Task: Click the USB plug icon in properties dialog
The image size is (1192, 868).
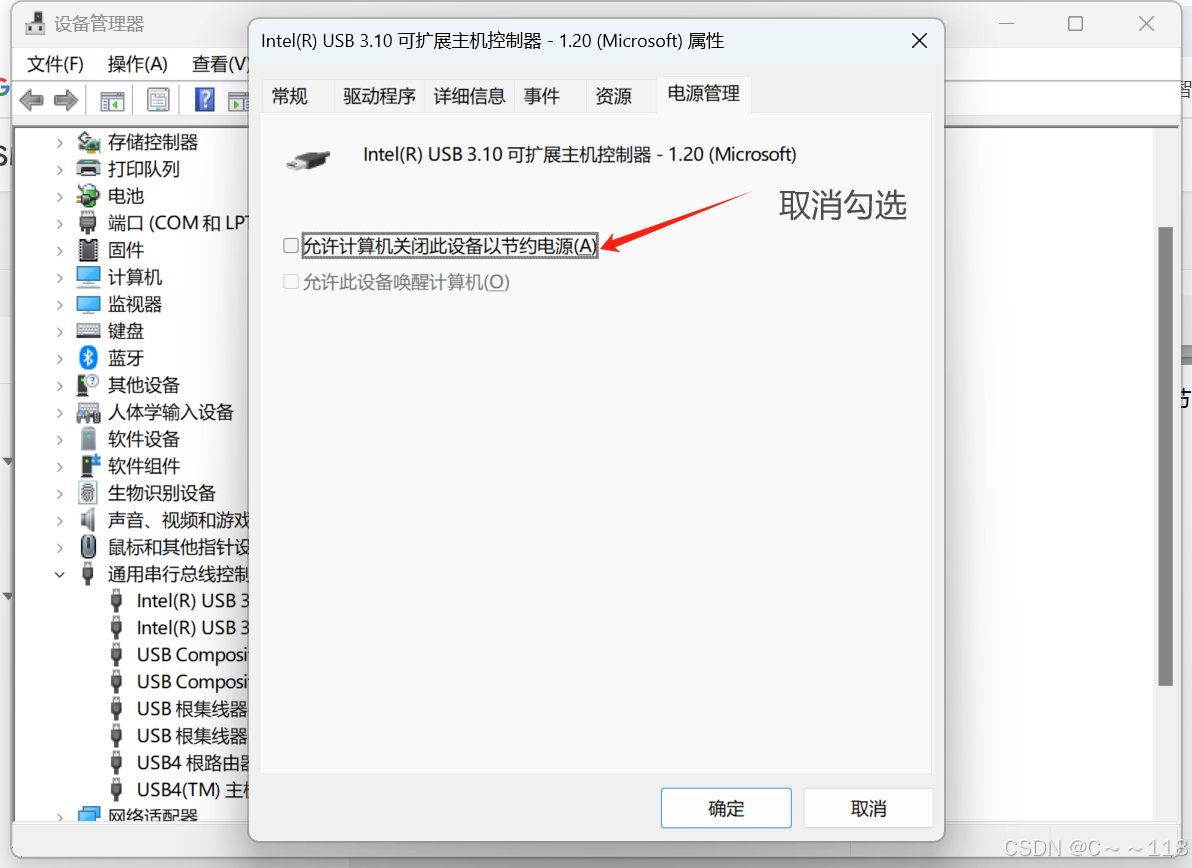Action: coord(308,160)
